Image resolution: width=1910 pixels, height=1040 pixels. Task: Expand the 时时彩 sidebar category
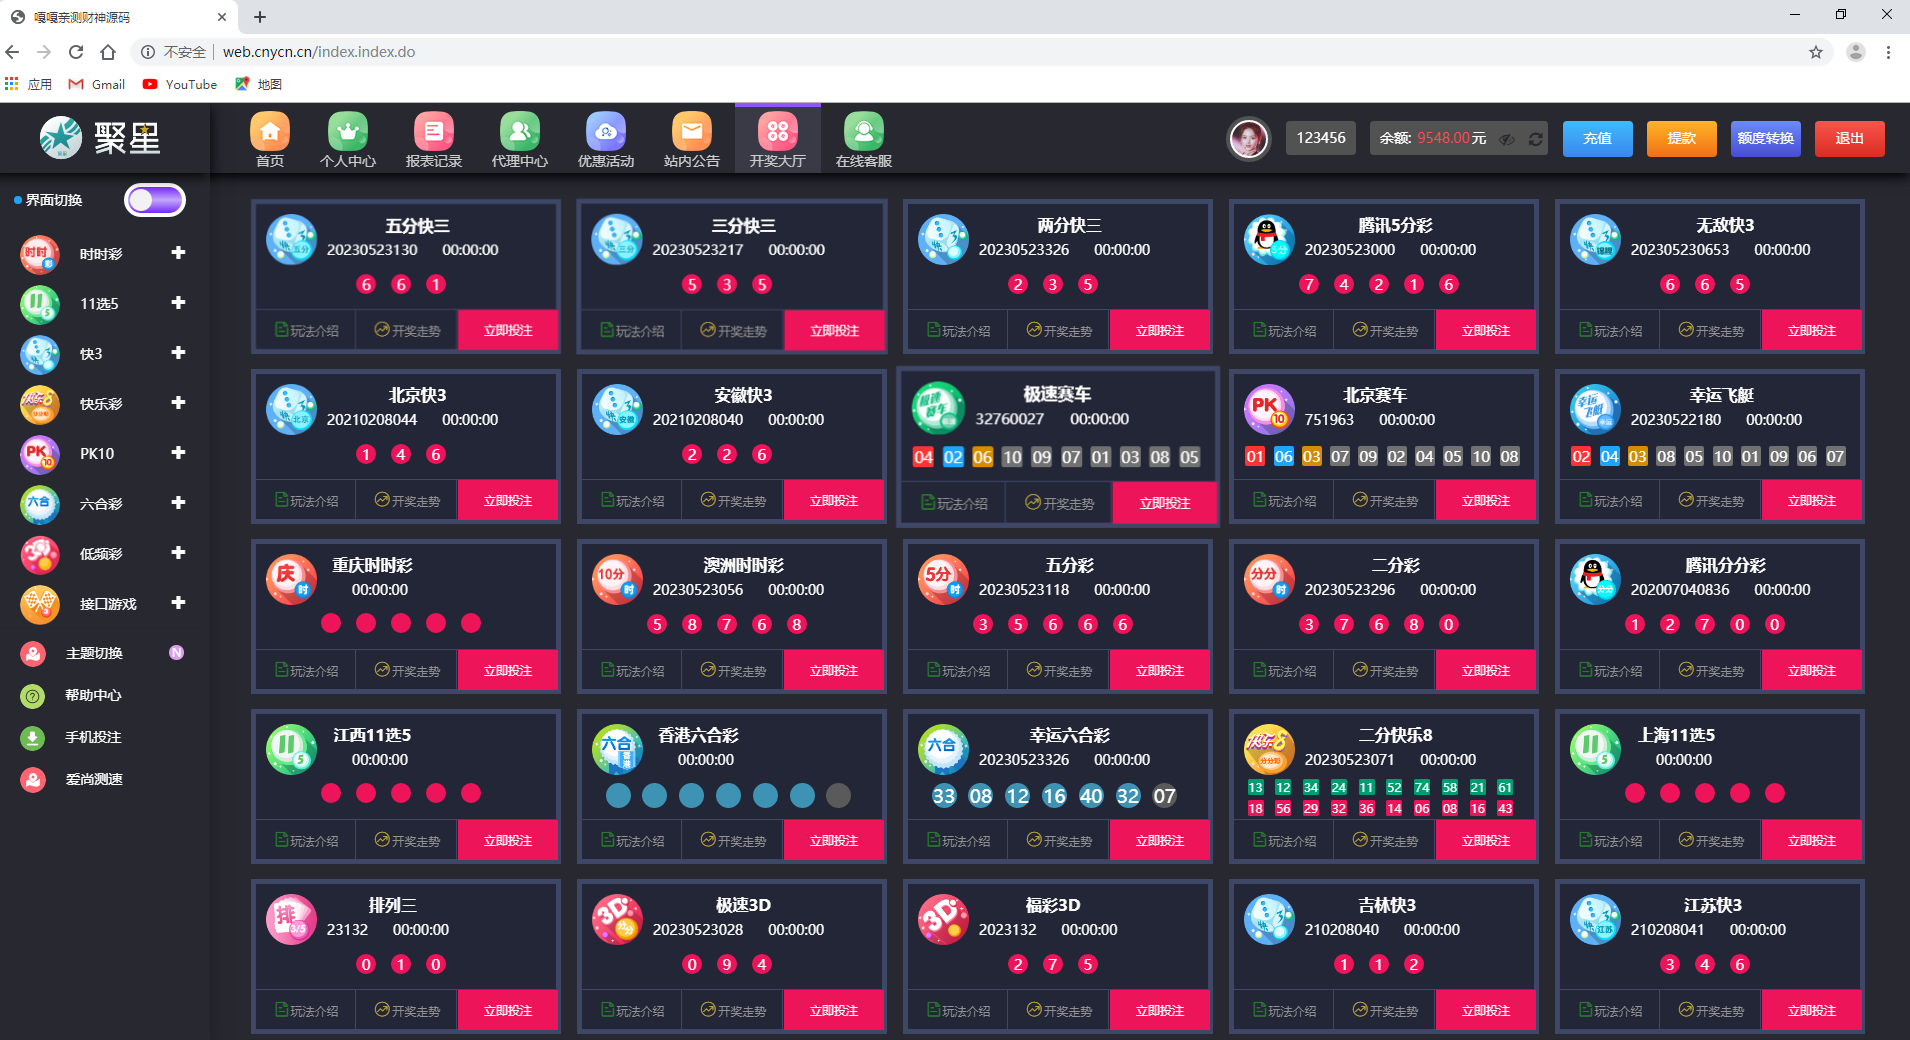[178, 253]
